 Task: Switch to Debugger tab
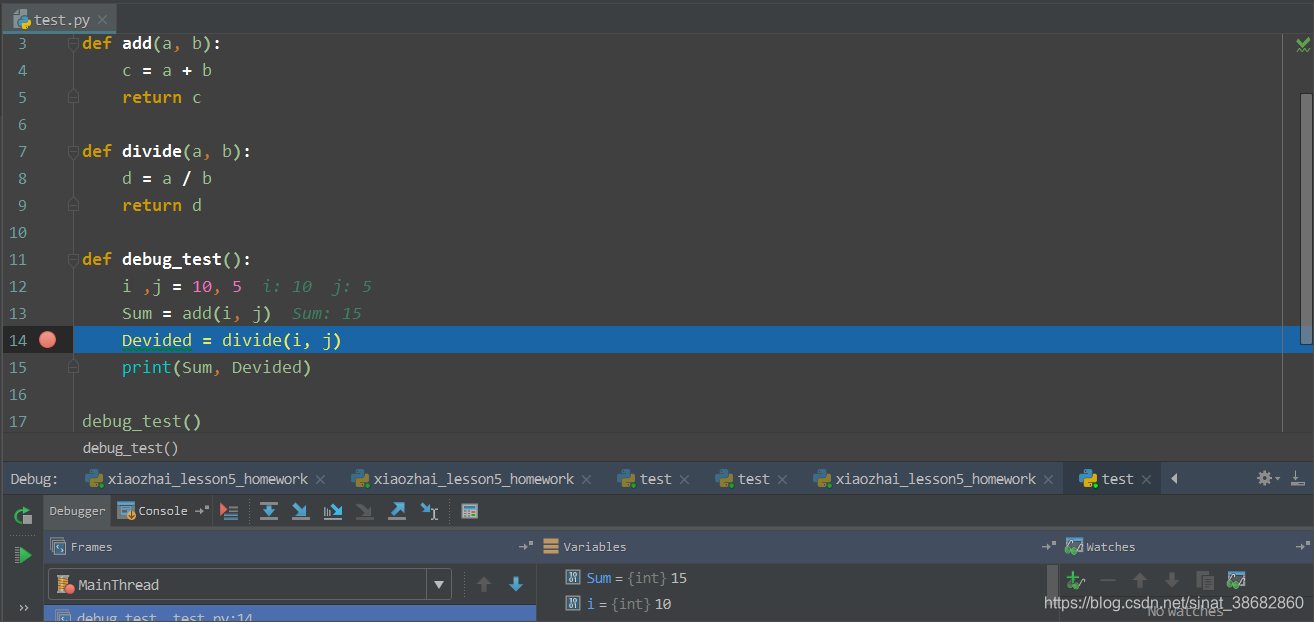77,511
